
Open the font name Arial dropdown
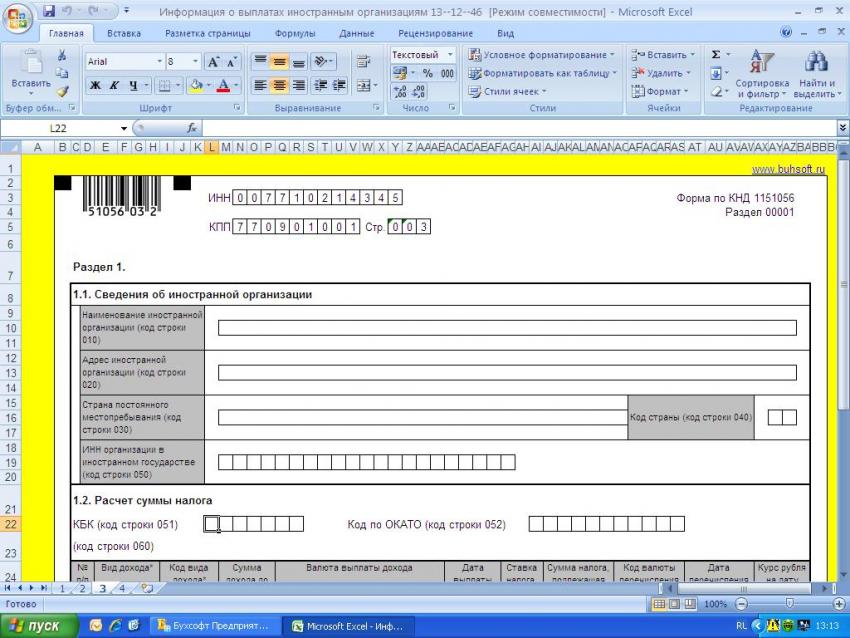159,62
